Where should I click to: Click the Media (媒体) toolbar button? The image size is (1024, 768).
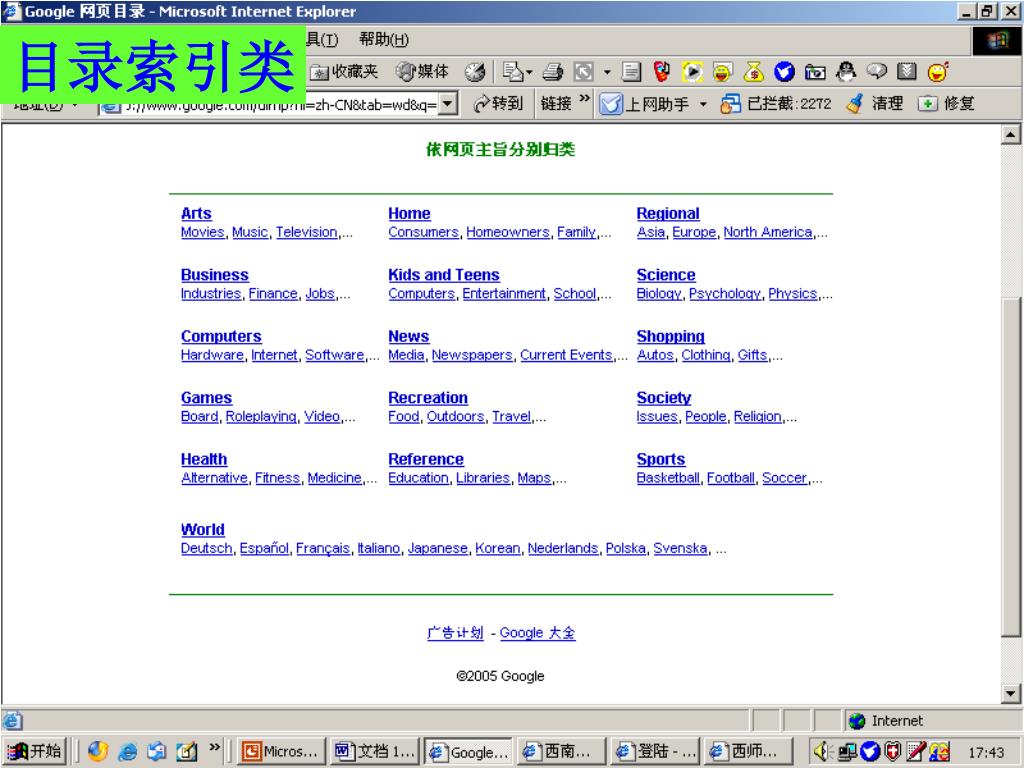(423, 72)
